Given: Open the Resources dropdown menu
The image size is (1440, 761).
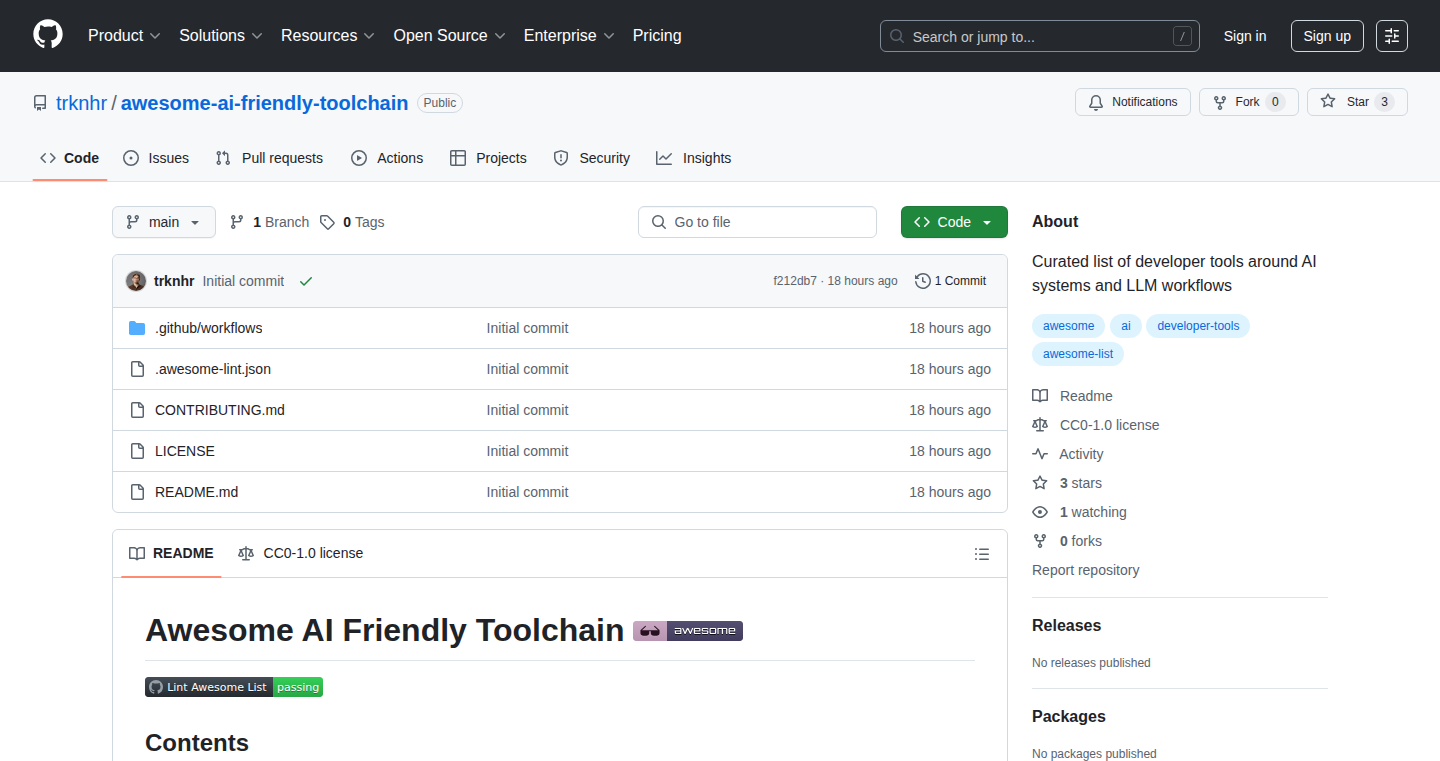Looking at the screenshot, I should tap(328, 36).
